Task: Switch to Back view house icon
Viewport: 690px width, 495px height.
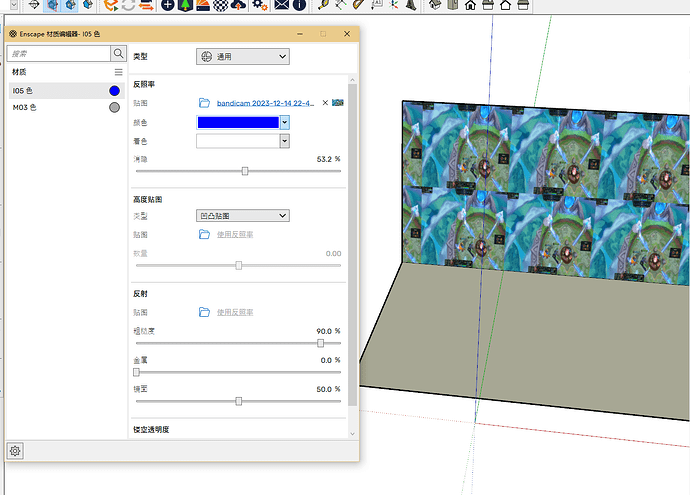Action: pos(506,5)
